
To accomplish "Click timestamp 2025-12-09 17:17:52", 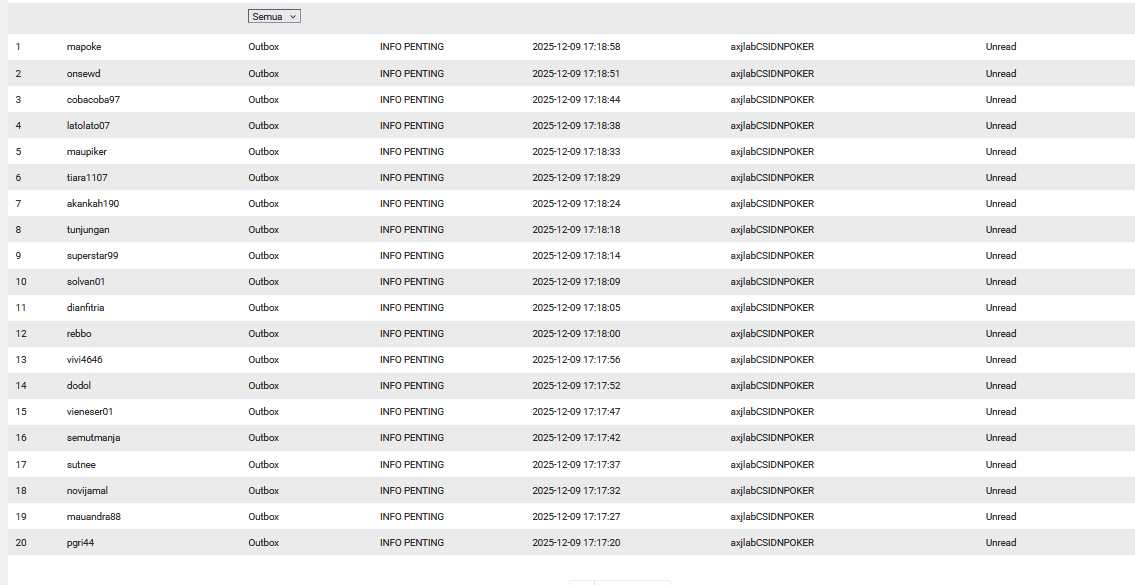I will [576, 387].
